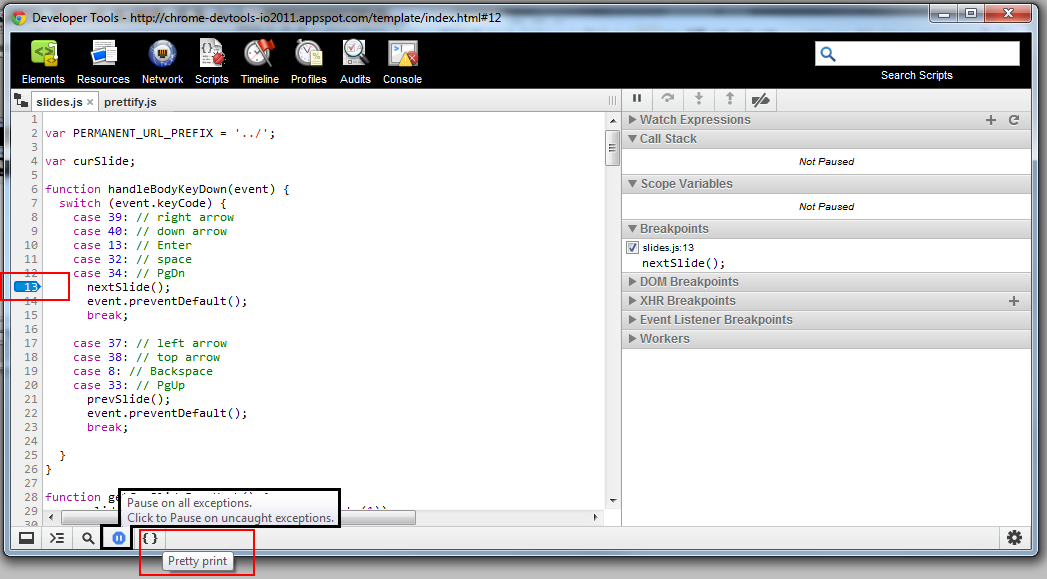Image resolution: width=1047 pixels, height=579 pixels.
Task: Click the horizontal scroll left arrow
Action: [51, 518]
